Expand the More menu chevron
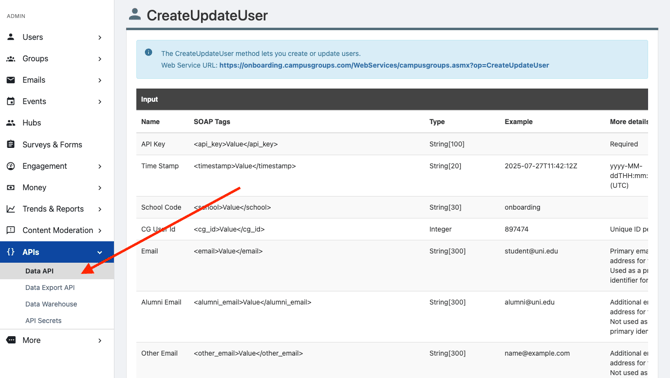This screenshot has width=670, height=378. coord(100,340)
